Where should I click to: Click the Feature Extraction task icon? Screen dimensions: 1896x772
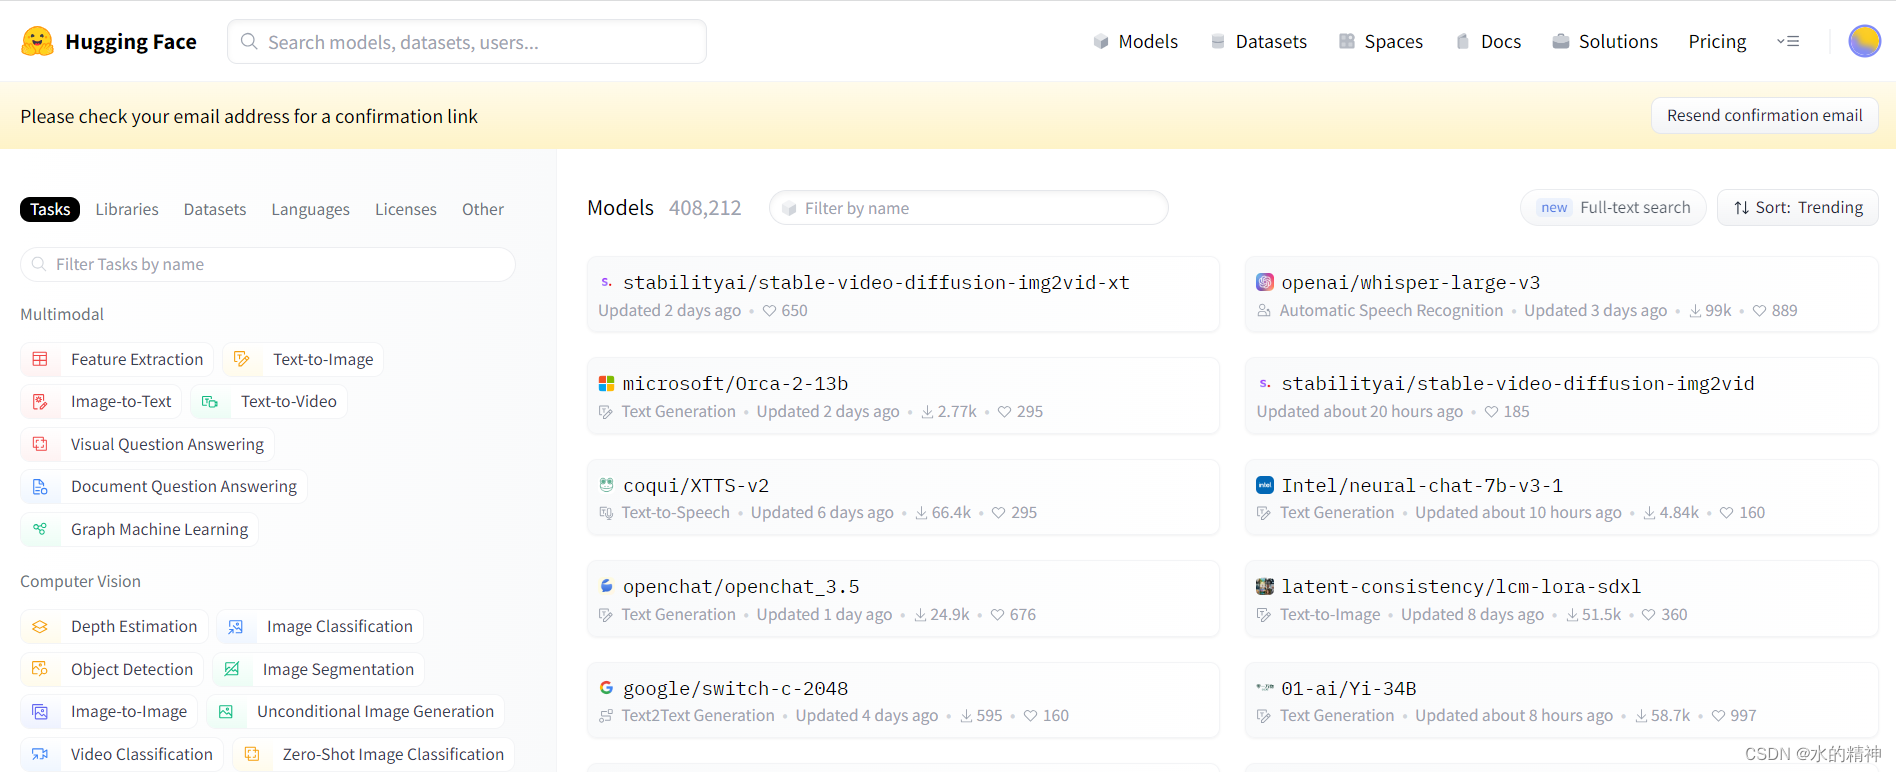point(40,359)
